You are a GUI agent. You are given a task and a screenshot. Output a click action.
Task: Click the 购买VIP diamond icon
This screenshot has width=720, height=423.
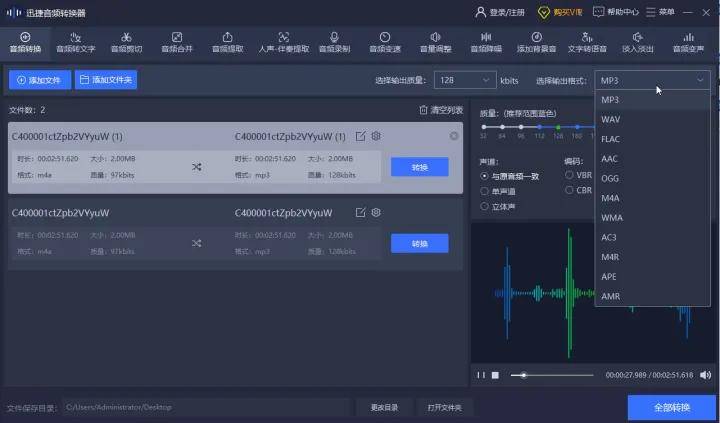(543, 12)
